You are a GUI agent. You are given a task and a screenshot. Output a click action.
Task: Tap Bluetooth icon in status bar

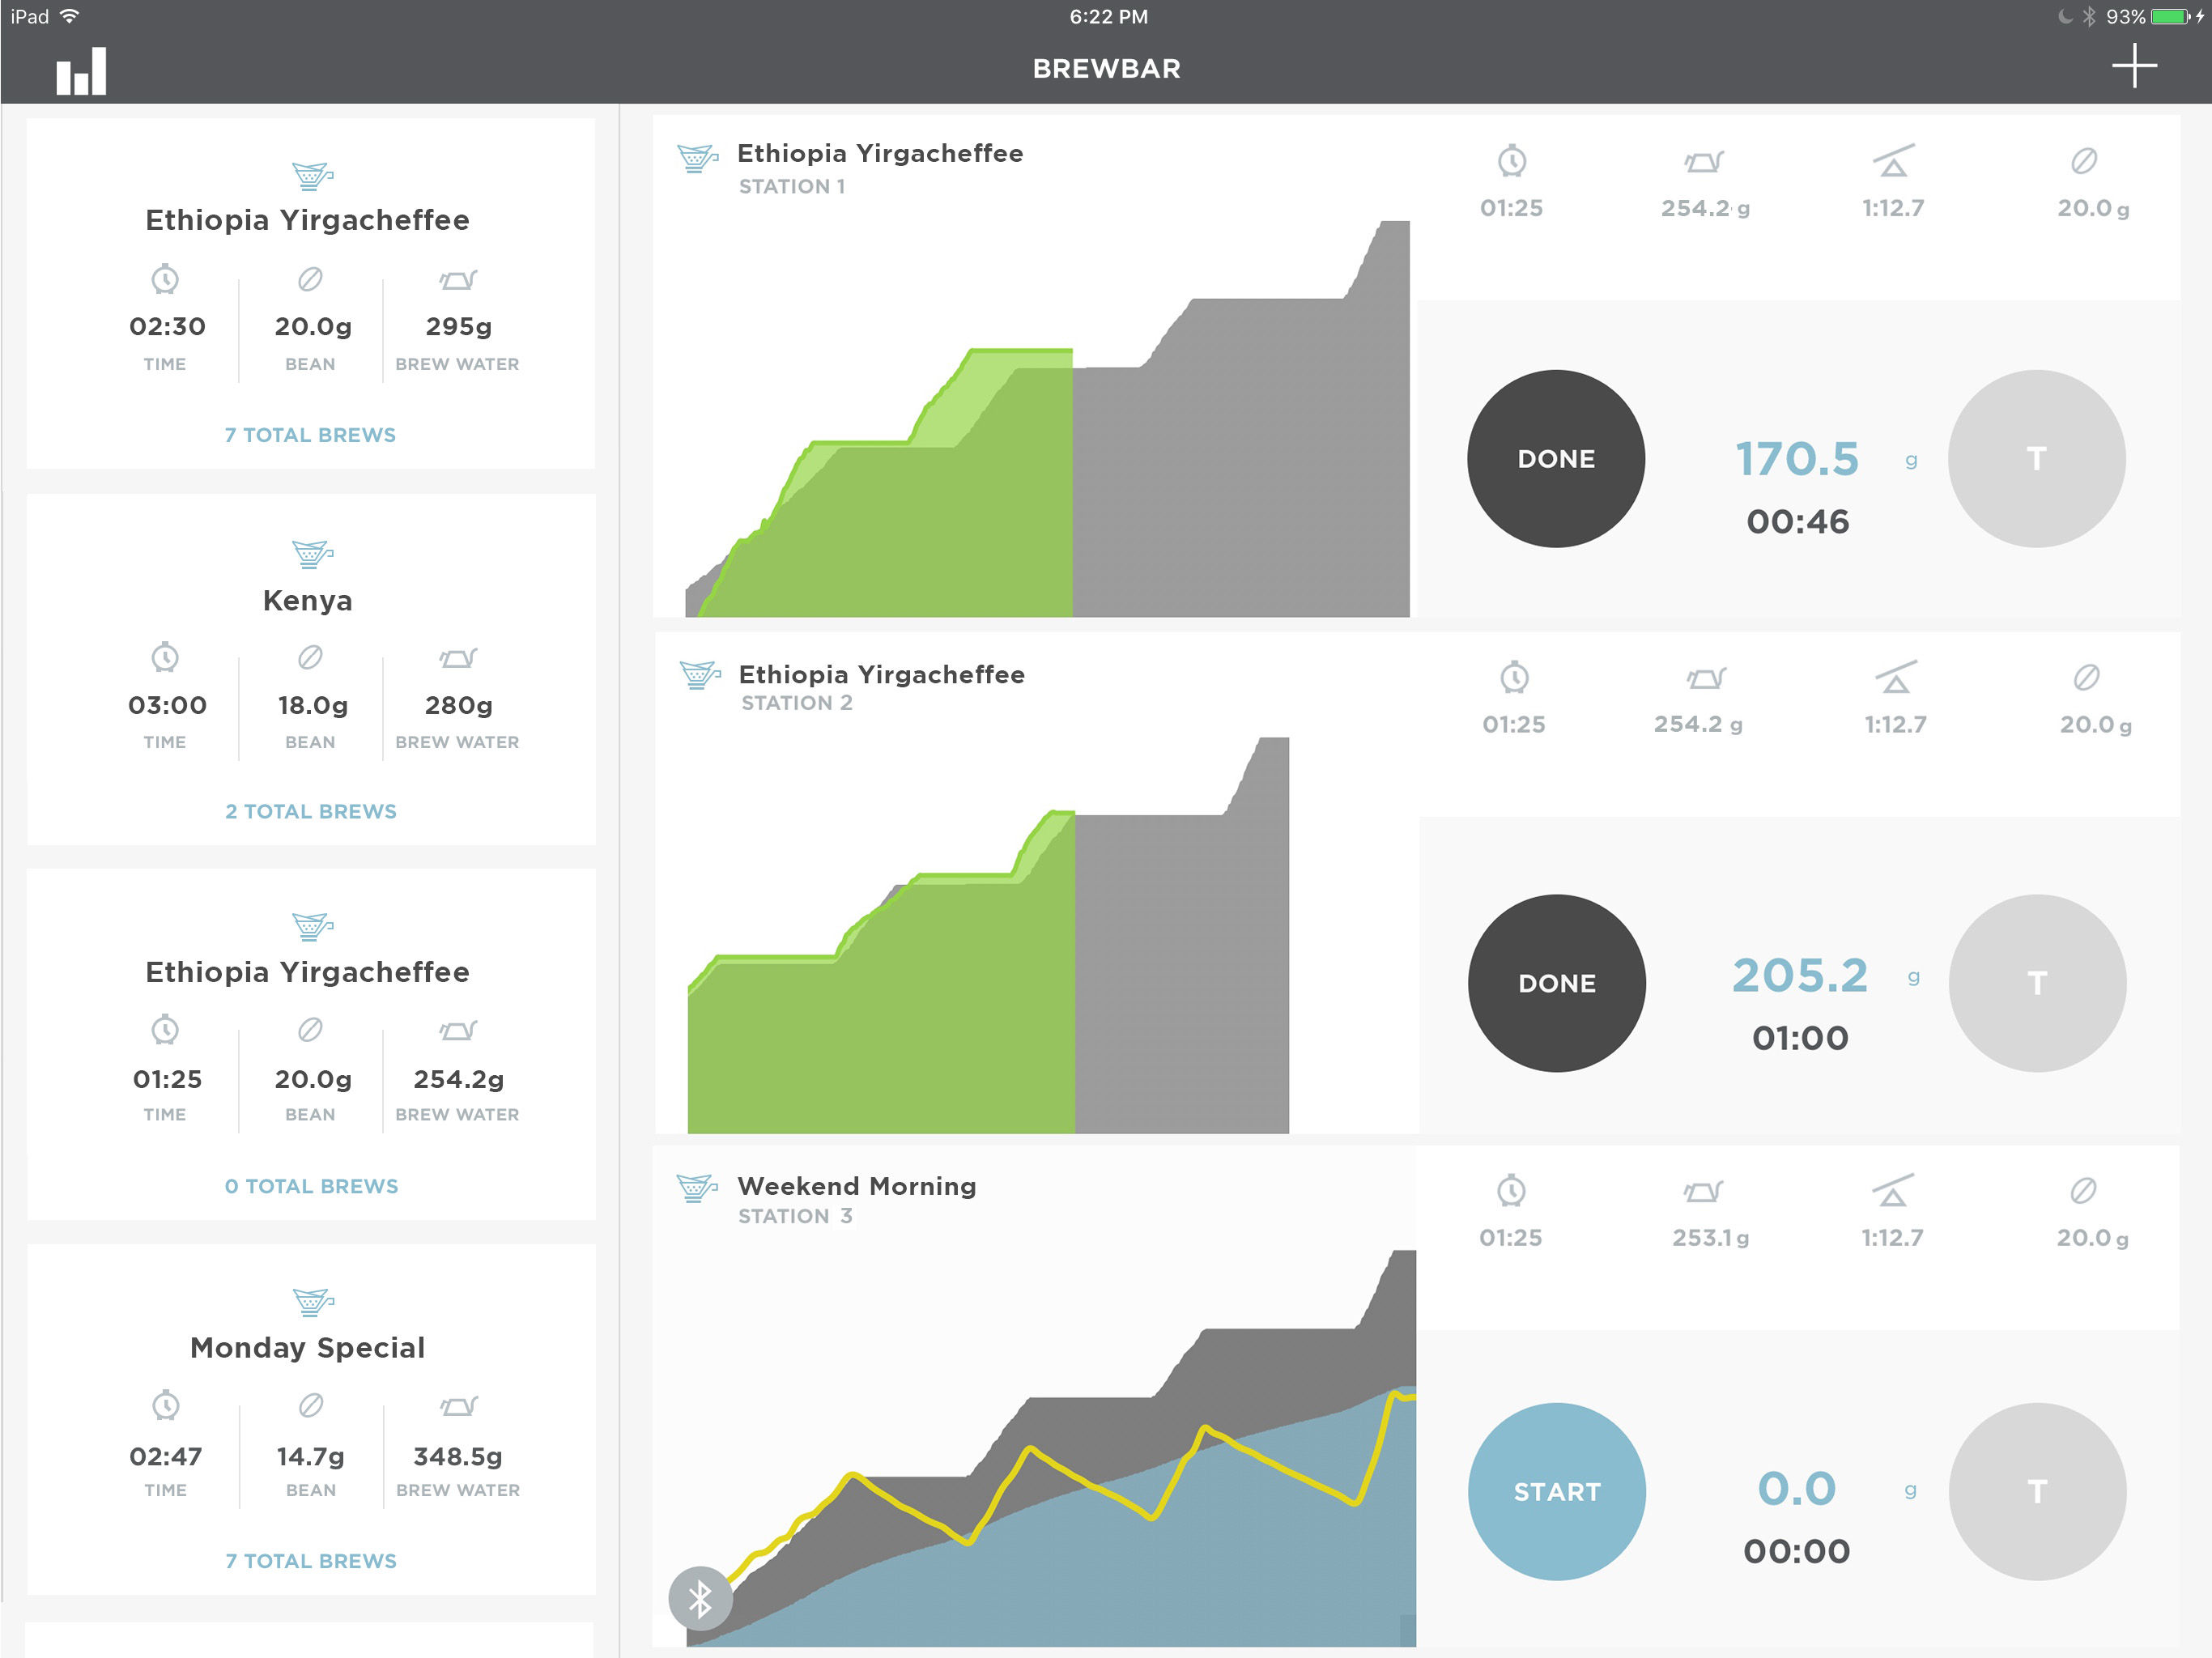pos(2089,16)
